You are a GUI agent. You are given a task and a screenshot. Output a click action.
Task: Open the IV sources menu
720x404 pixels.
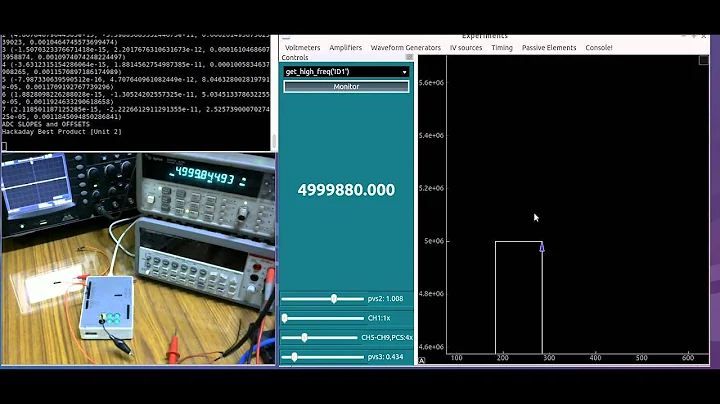pos(466,48)
